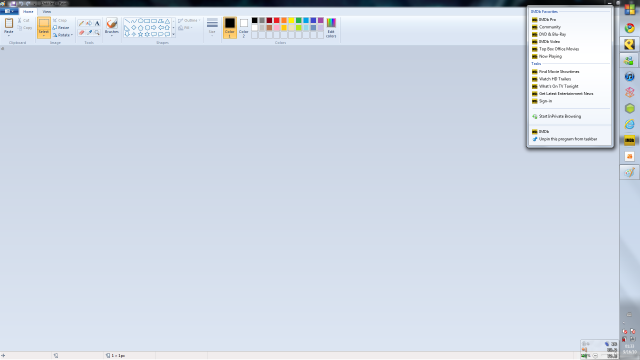640x360 pixels.
Task: Select the Pencil tool
Action: point(81,24)
